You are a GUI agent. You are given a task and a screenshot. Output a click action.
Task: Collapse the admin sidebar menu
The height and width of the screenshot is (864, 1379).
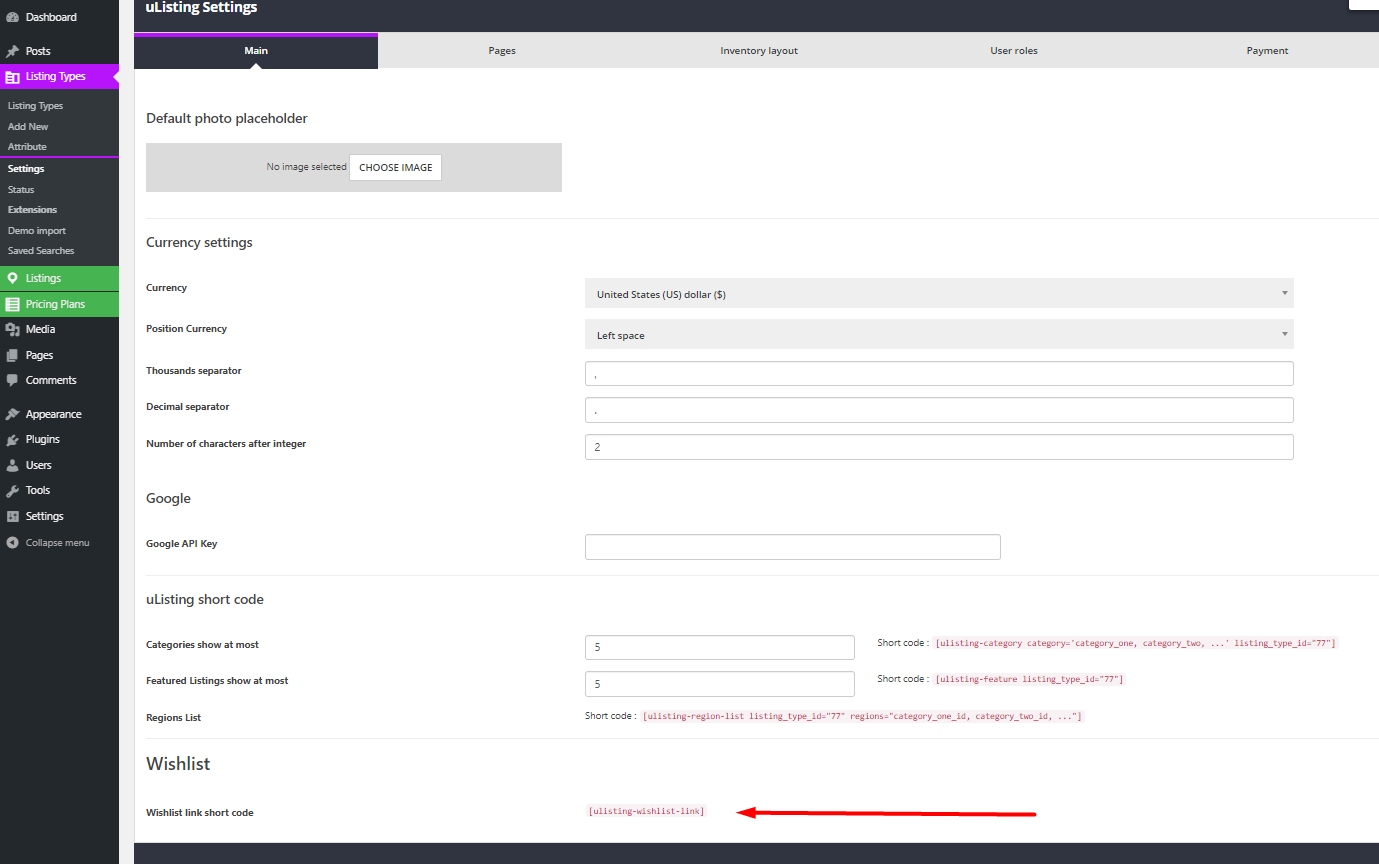48,543
